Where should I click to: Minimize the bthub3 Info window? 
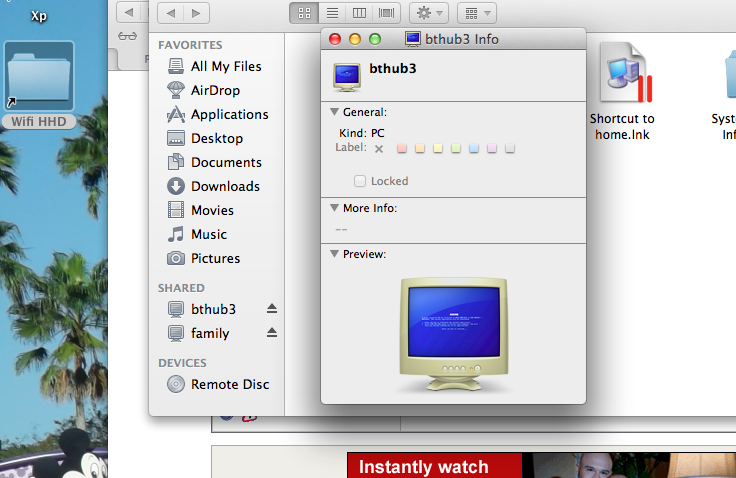click(355, 39)
